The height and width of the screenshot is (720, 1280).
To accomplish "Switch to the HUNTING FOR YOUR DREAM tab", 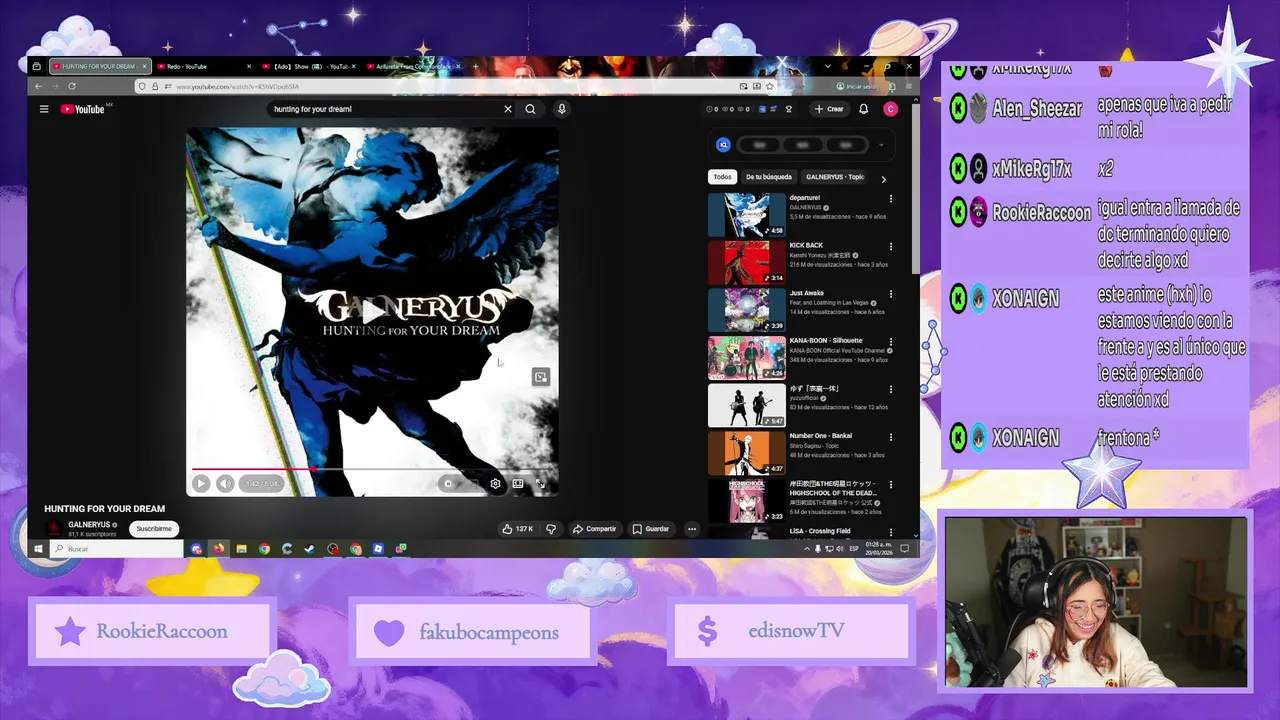I will 99,66.
